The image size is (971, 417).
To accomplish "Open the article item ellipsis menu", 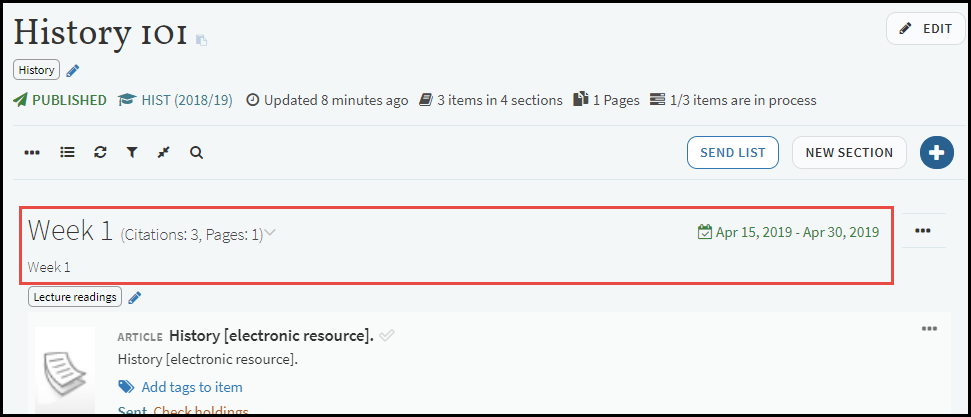I will pyautogui.click(x=929, y=329).
